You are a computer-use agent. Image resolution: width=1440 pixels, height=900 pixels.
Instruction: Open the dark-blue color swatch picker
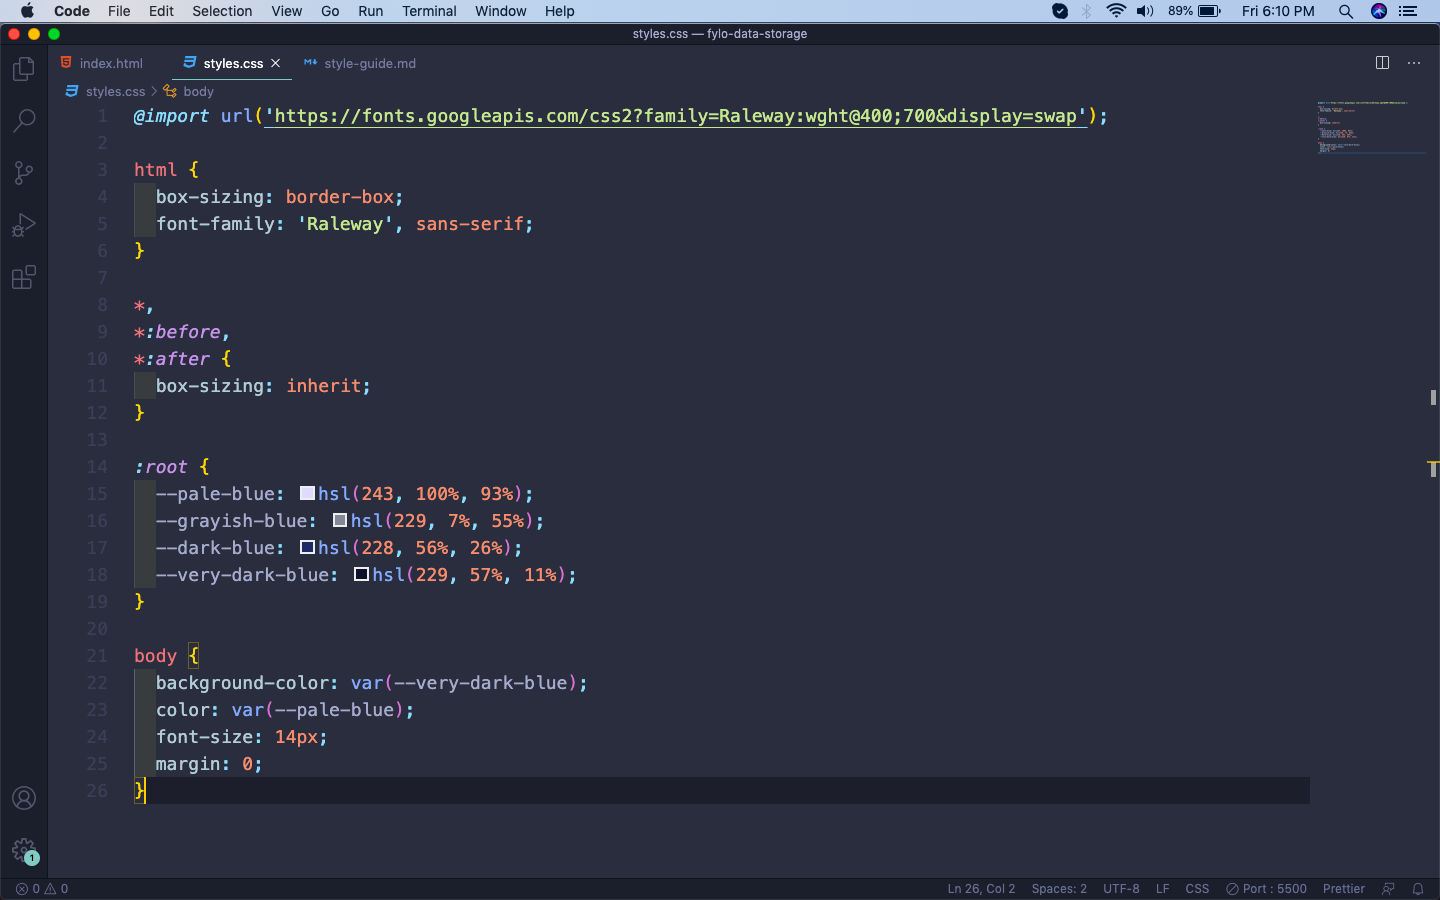pyautogui.click(x=308, y=547)
